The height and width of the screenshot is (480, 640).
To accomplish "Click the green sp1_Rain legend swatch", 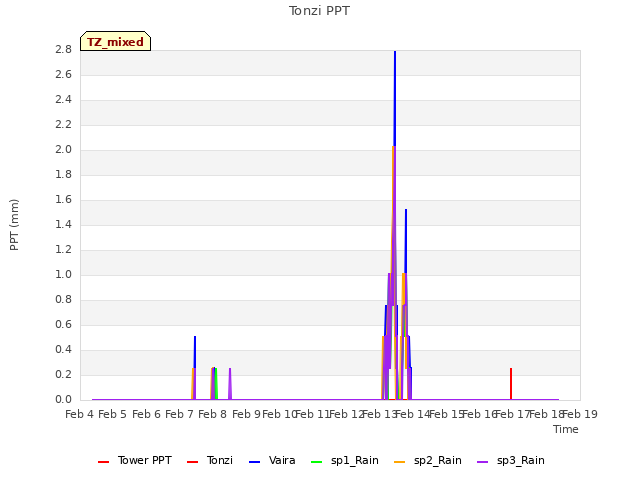I will pyautogui.click(x=316, y=462).
